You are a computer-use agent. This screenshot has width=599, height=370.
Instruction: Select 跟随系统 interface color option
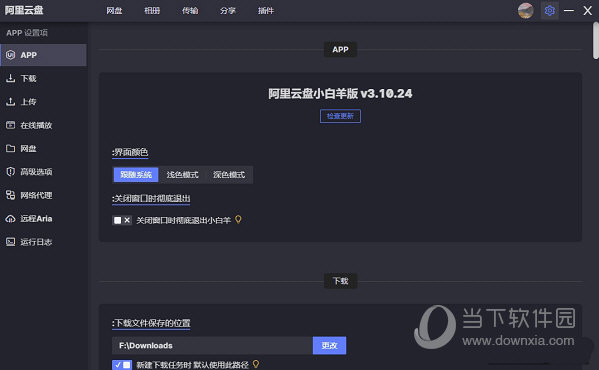pyautogui.click(x=136, y=175)
